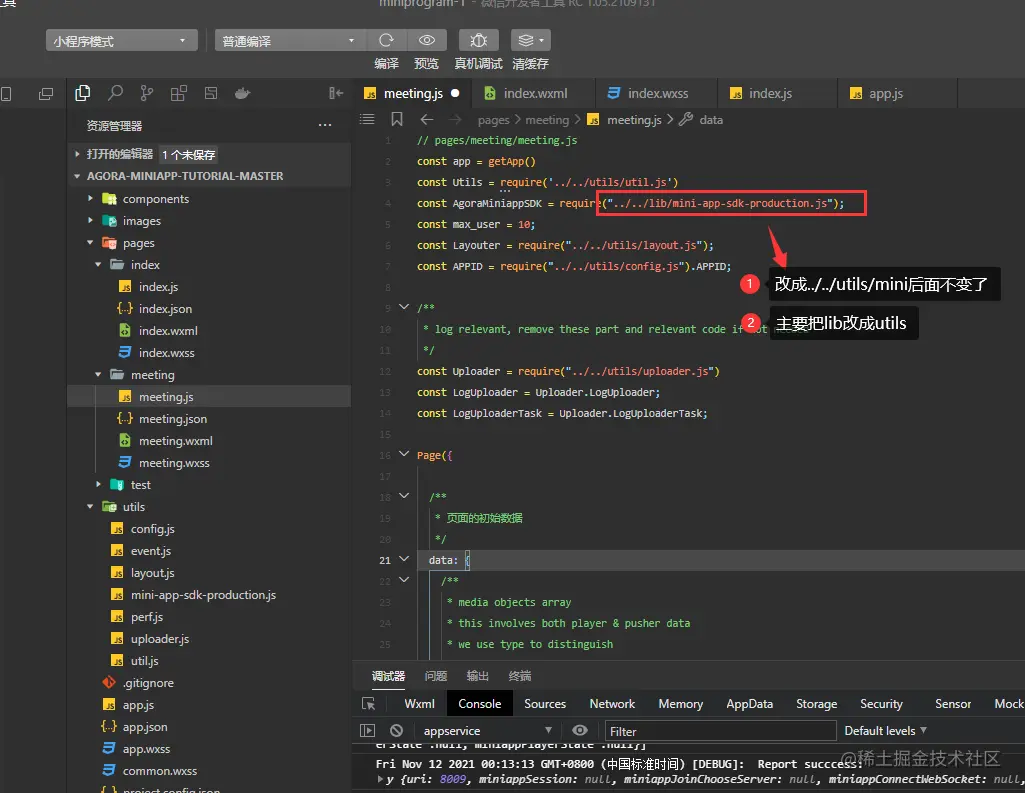
Task: Click the outline list icon near breadcrumb
Action: (367, 120)
